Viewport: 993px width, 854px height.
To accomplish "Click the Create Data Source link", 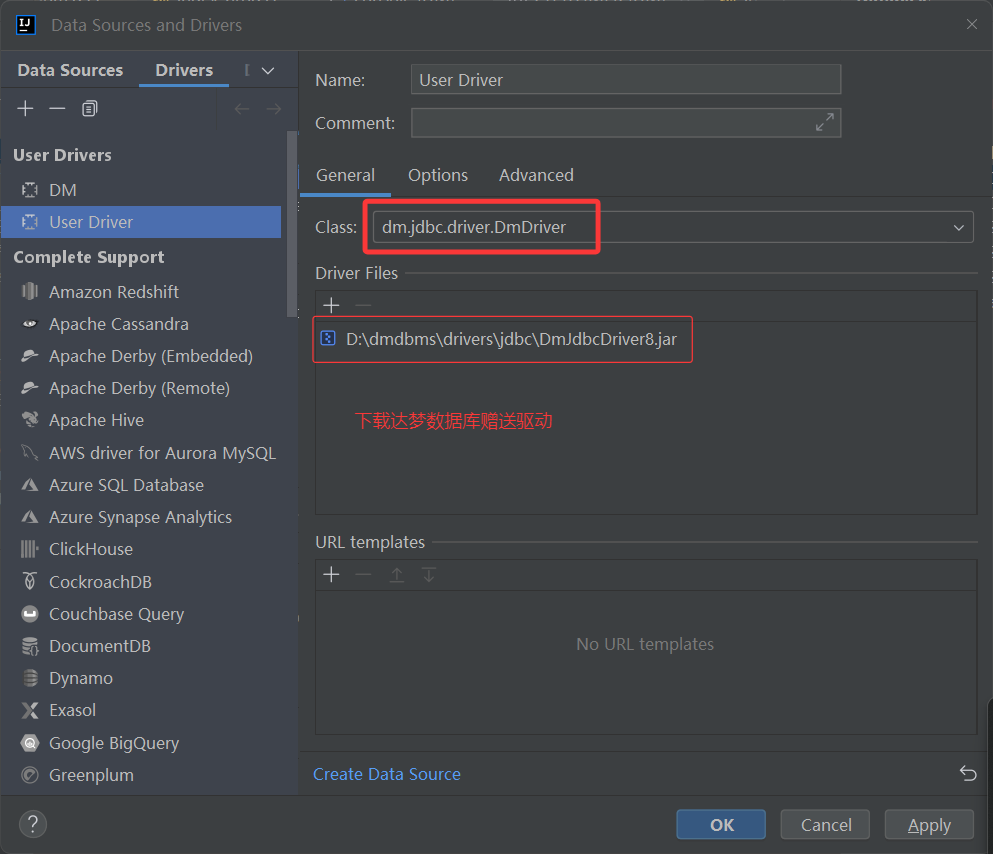I will [x=387, y=774].
